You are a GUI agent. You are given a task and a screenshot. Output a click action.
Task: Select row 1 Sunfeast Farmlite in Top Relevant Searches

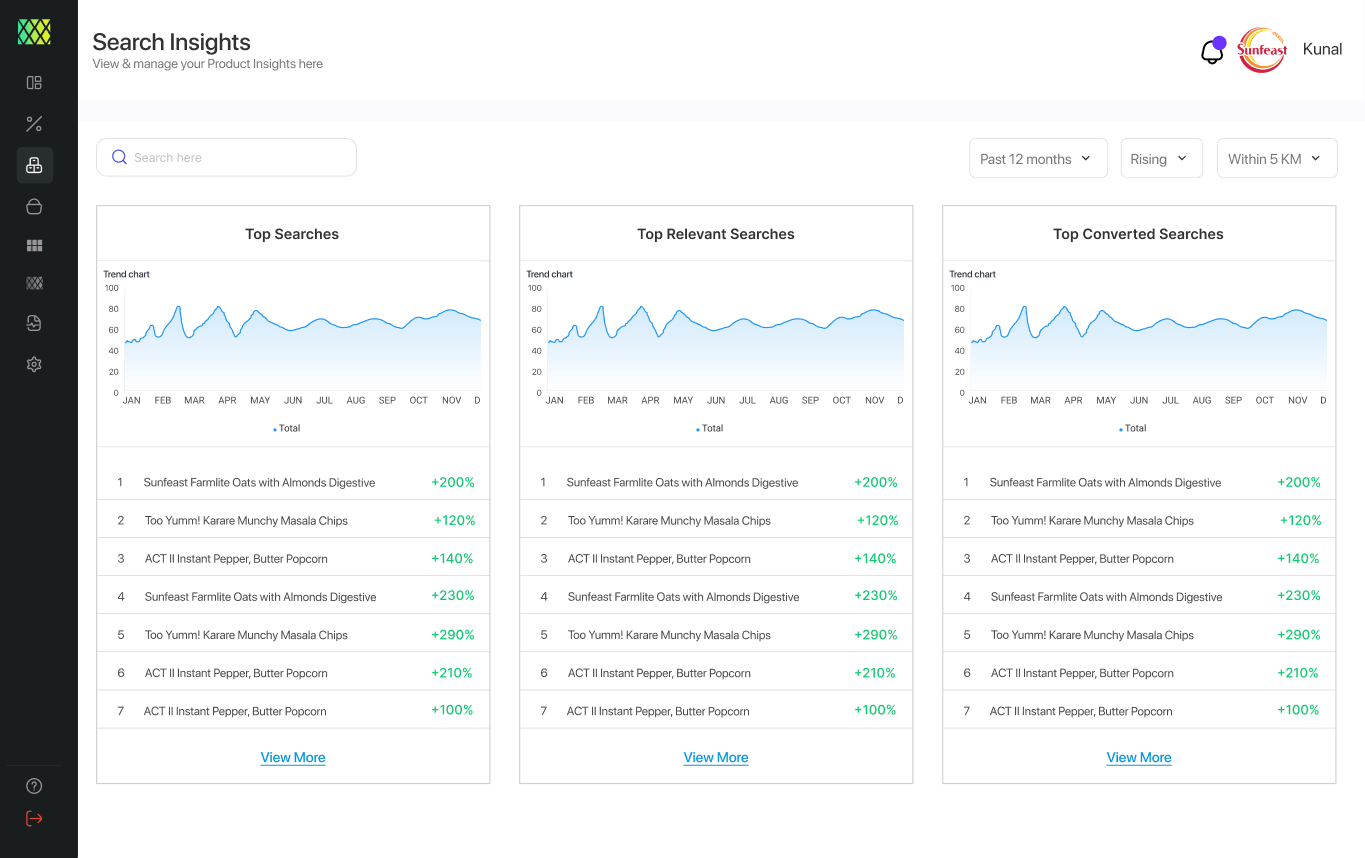[716, 482]
